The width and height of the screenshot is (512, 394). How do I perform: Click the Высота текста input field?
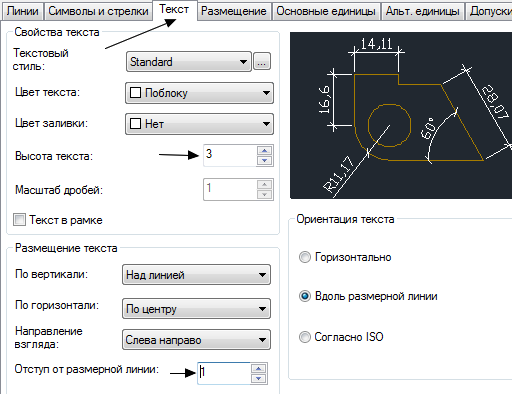(230, 155)
